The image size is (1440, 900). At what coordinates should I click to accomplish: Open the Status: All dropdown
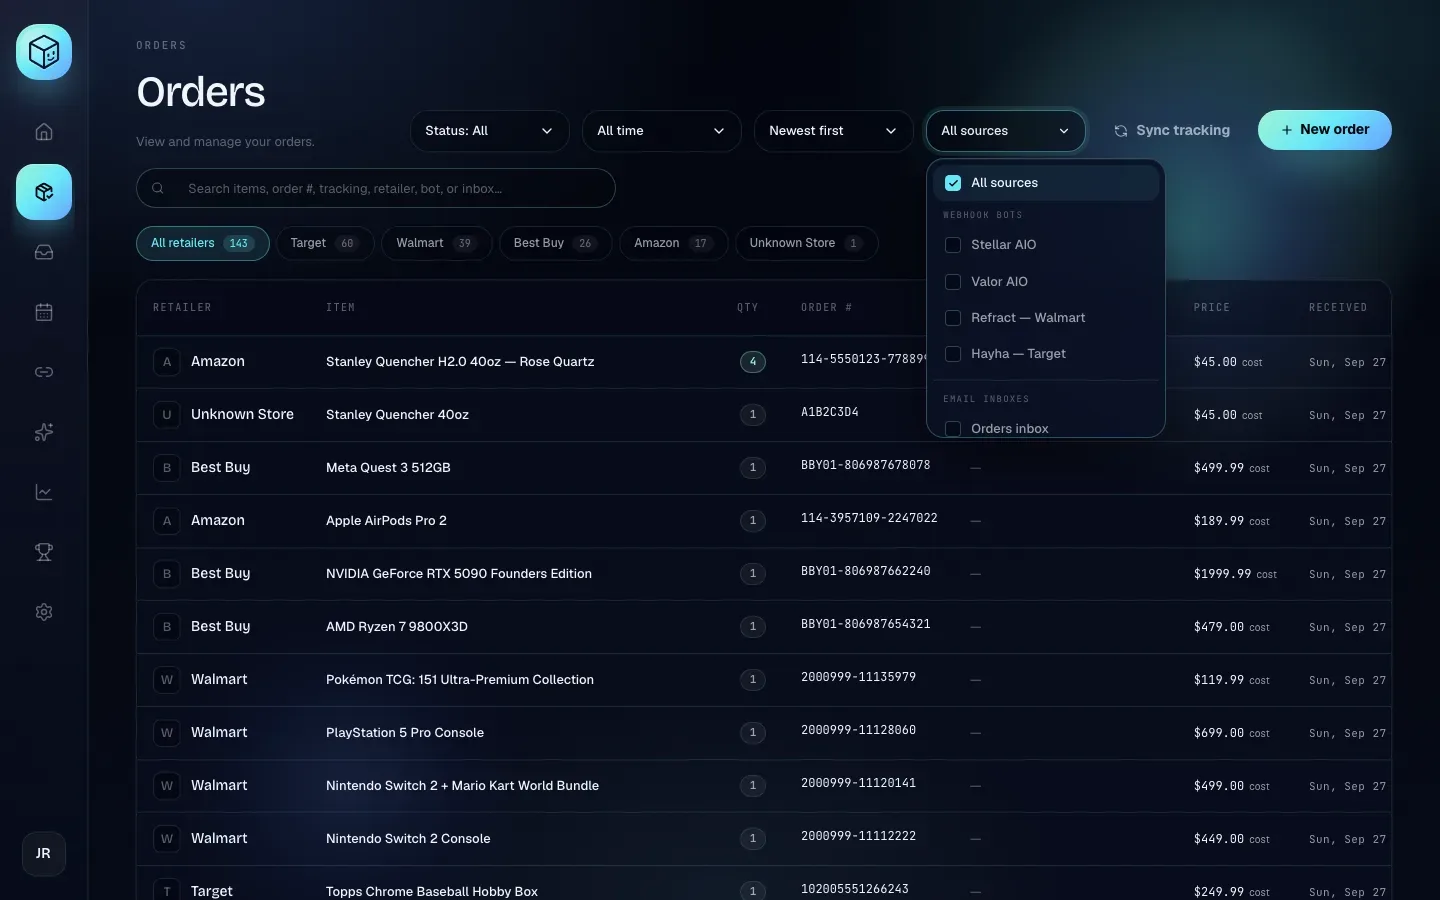pyautogui.click(x=490, y=131)
